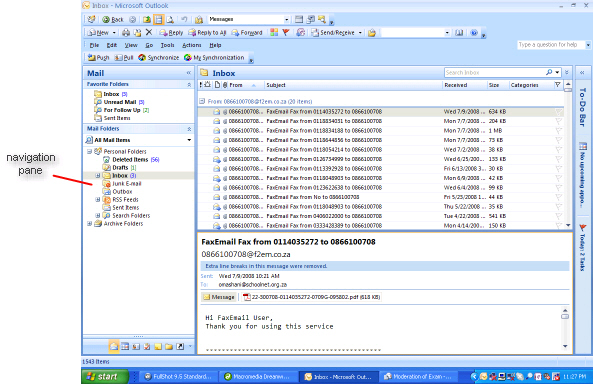
Task: Open the View menu
Action: pyautogui.click(x=131, y=45)
